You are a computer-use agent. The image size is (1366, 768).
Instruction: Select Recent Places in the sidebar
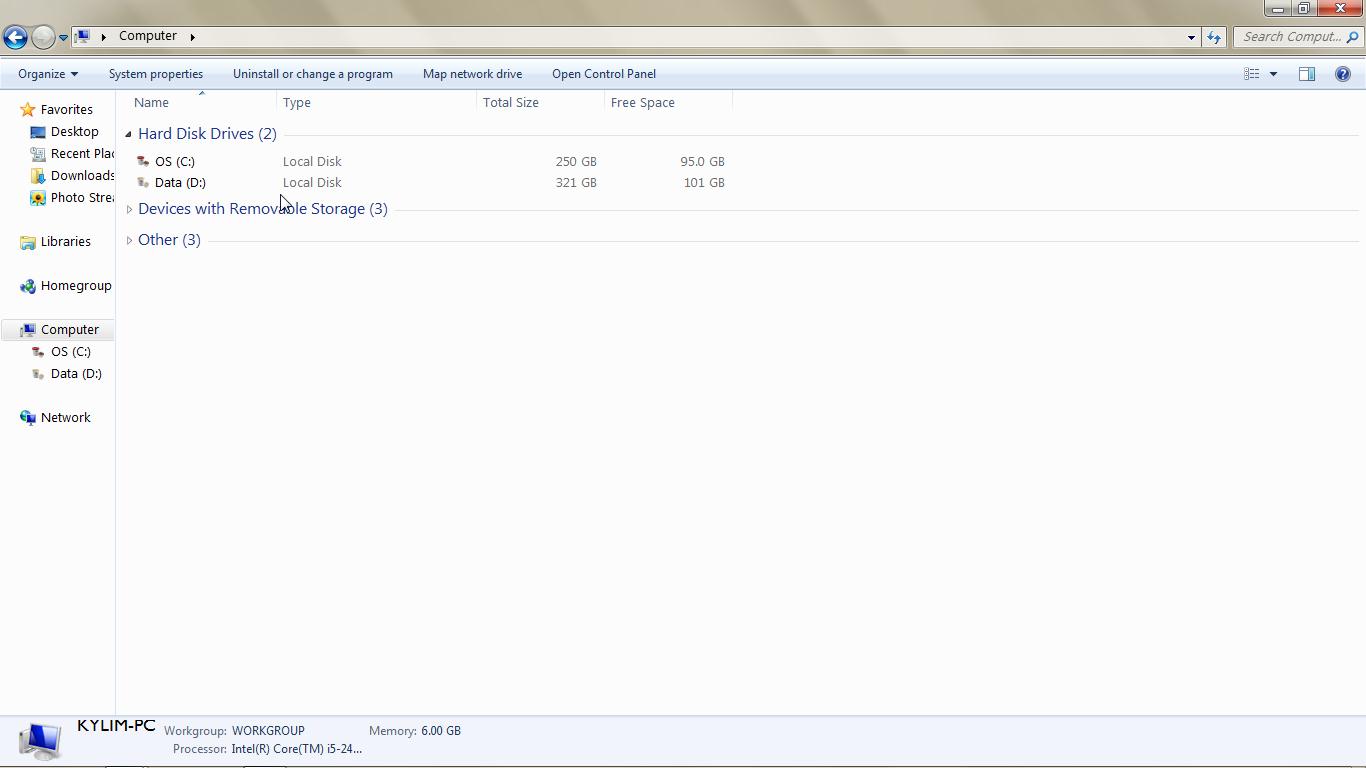click(80, 153)
